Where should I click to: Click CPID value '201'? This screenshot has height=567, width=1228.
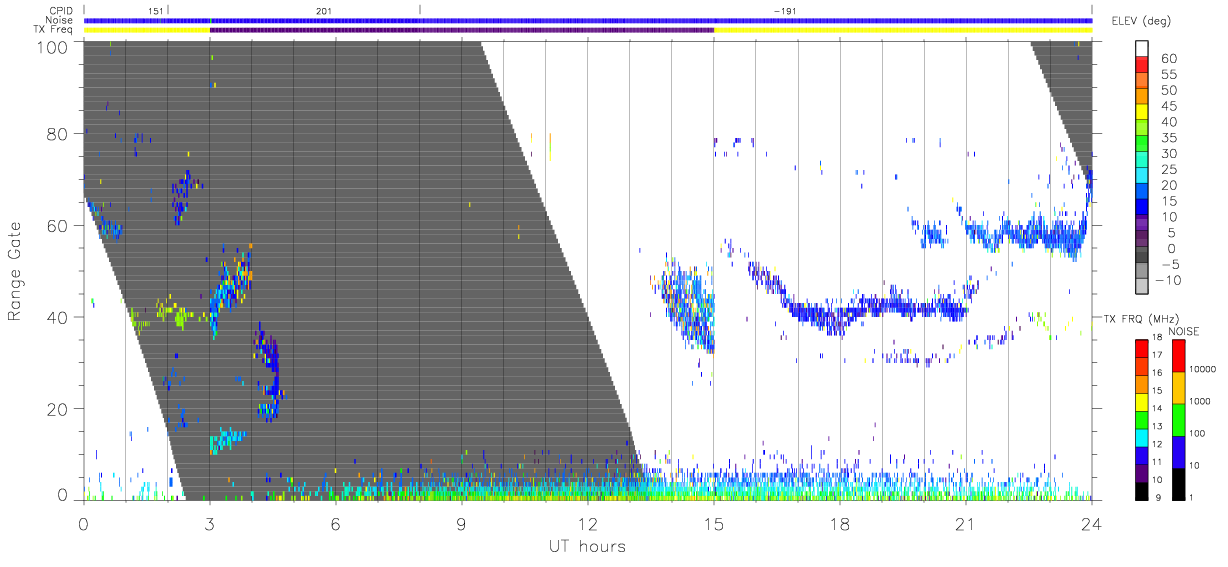[323, 10]
